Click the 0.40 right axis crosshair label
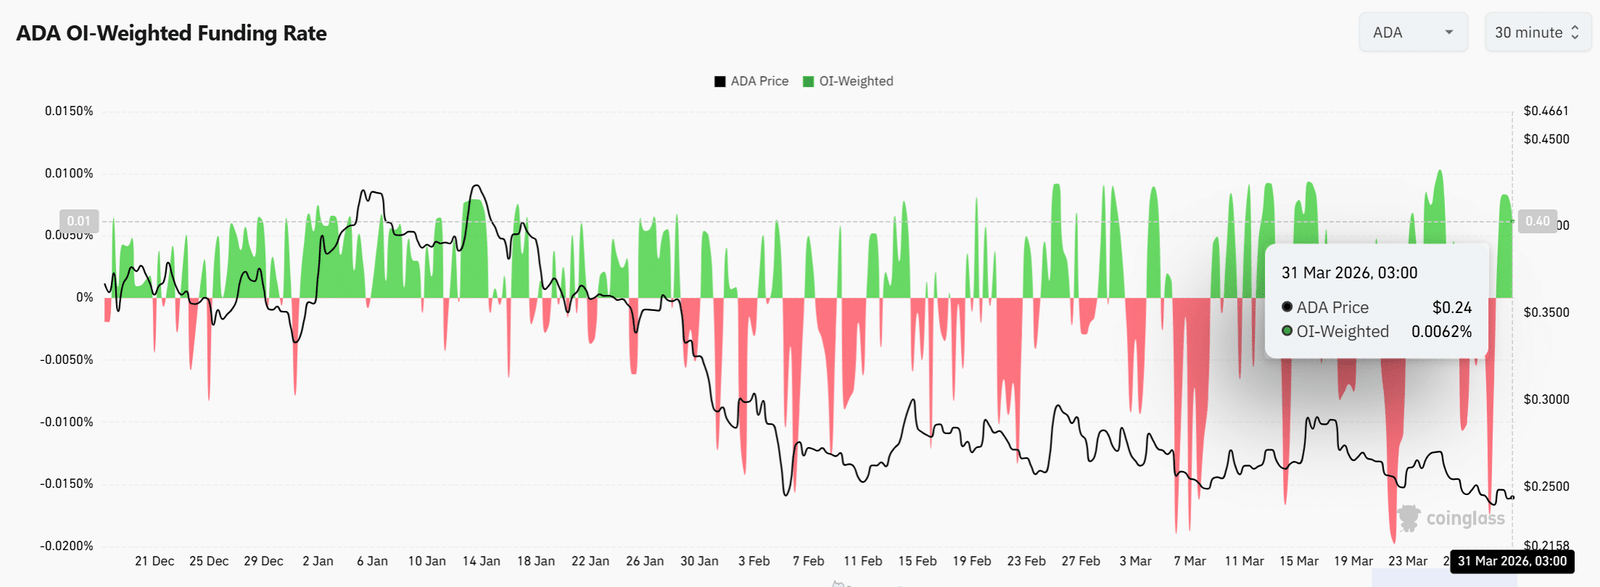Image resolution: width=1600 pixels, height=587 pixels. pyautogui.click(x=1537, y=221)
